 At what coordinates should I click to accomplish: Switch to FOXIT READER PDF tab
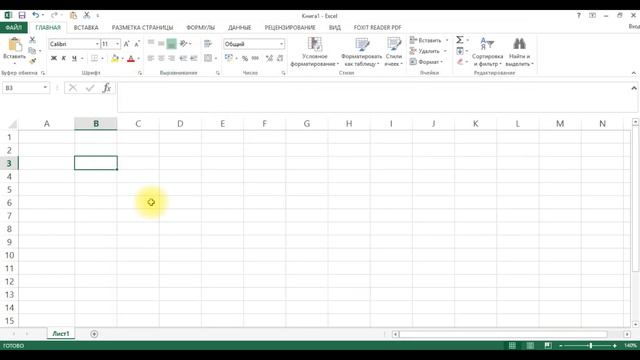click(x=378, y=27)
